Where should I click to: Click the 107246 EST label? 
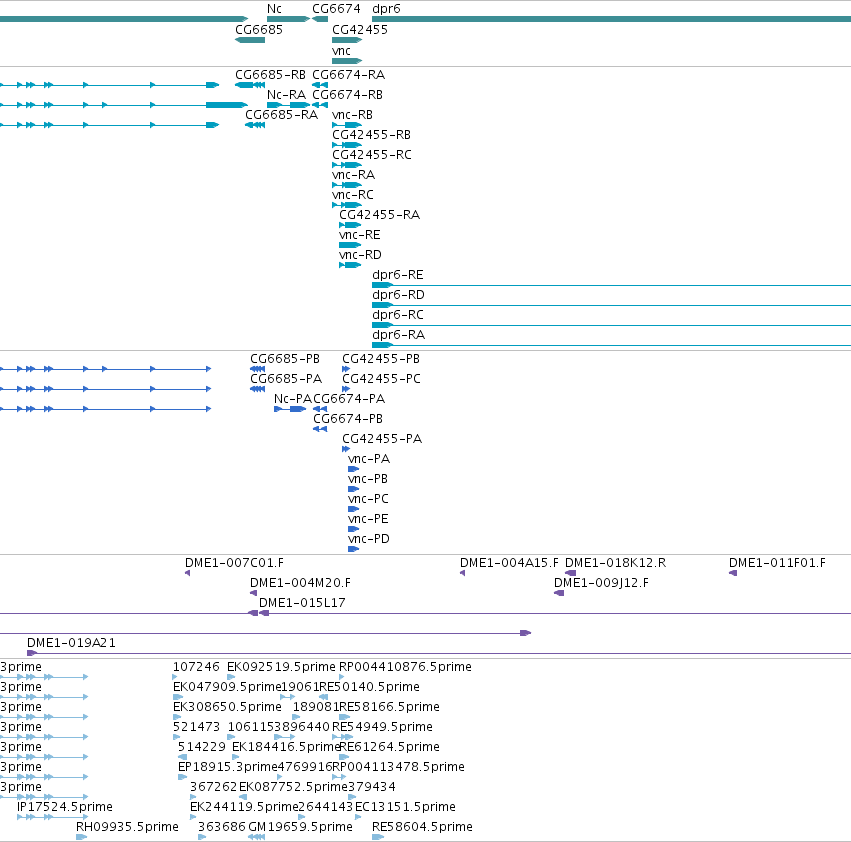[x=196, y=667]
